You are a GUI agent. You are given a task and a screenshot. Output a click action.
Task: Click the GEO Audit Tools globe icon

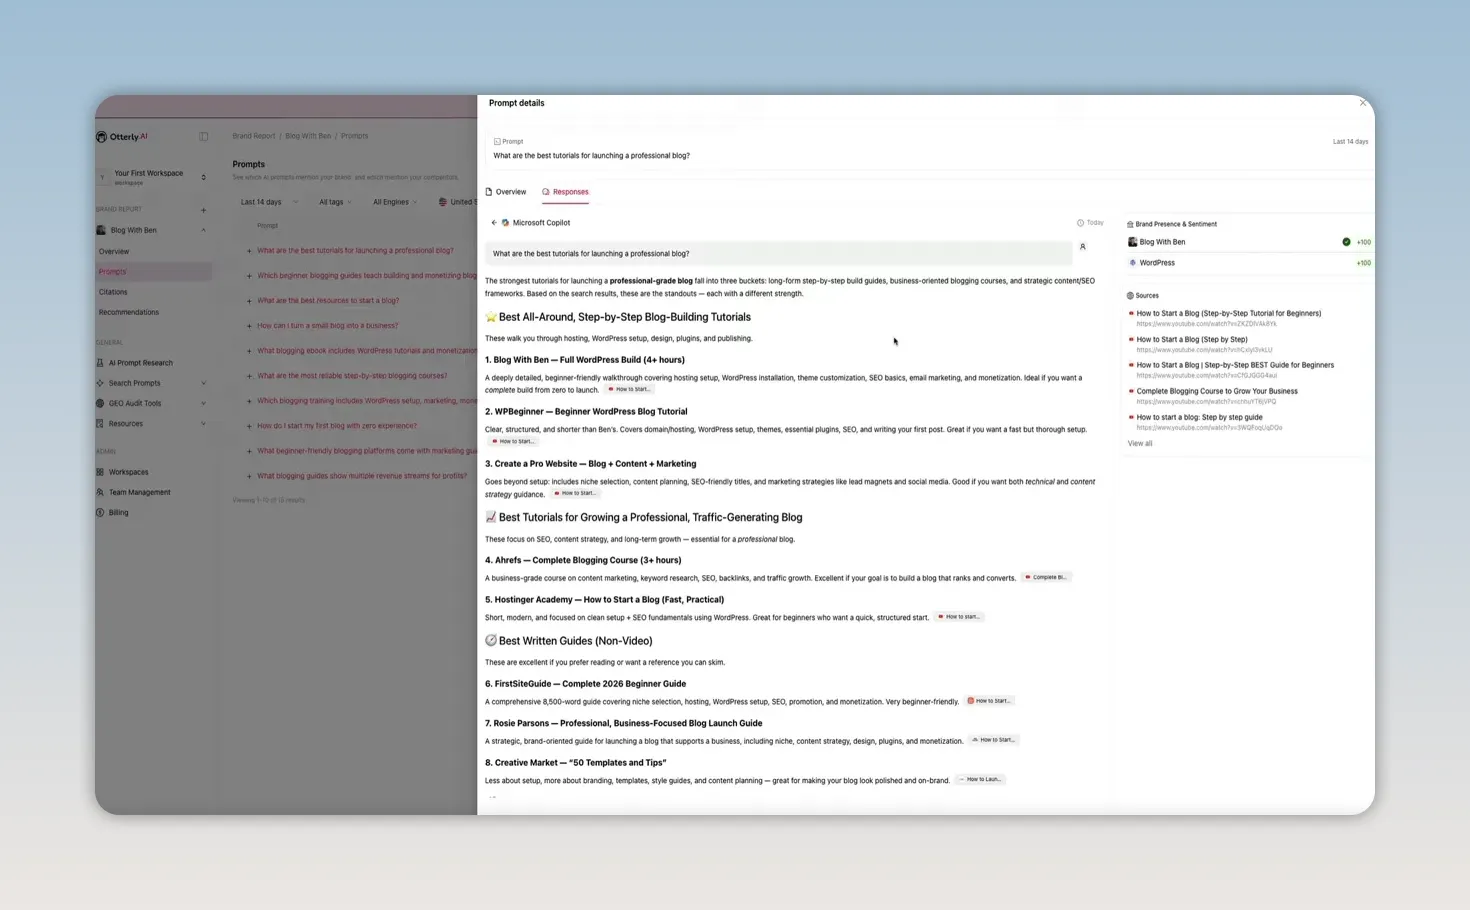(100, 403)
